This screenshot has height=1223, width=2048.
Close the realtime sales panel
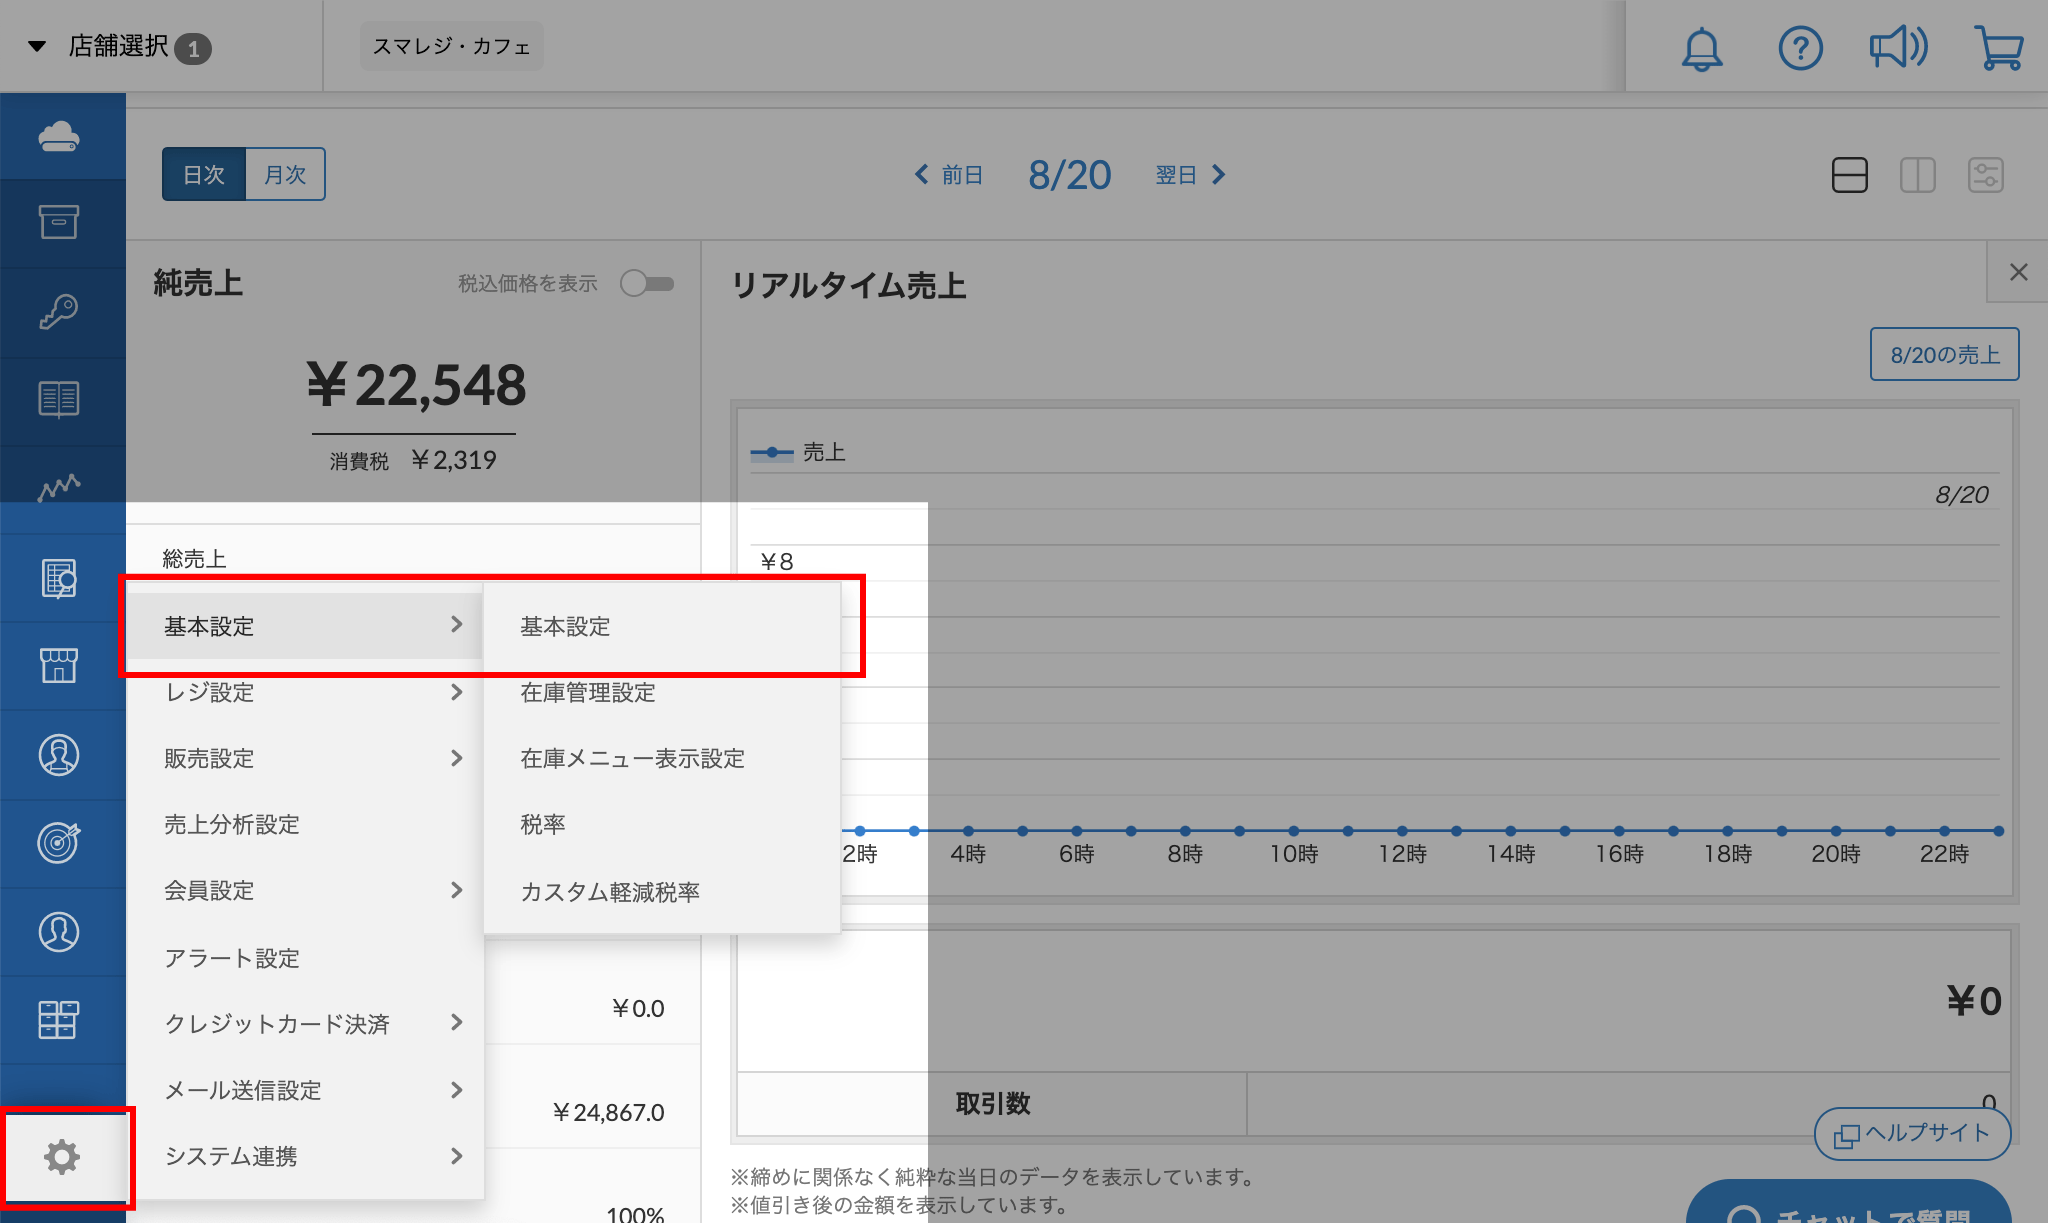tap(2018, 272)
